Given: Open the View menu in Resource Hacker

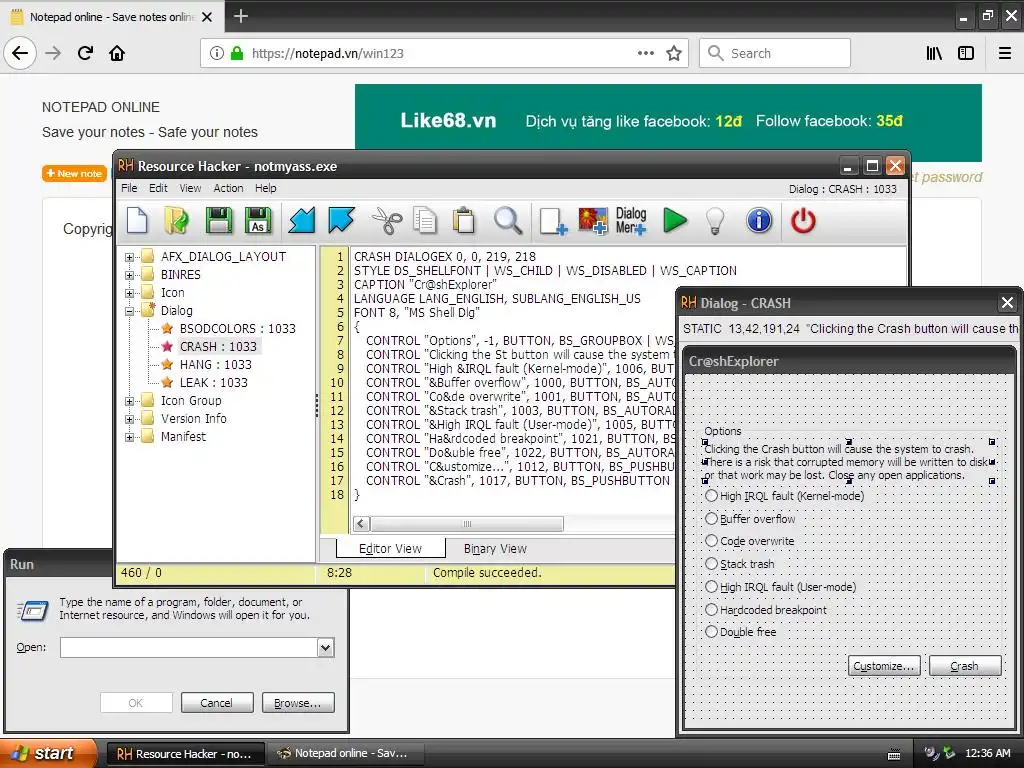Looking at the screenshot, I should click(x=190, y=188).
